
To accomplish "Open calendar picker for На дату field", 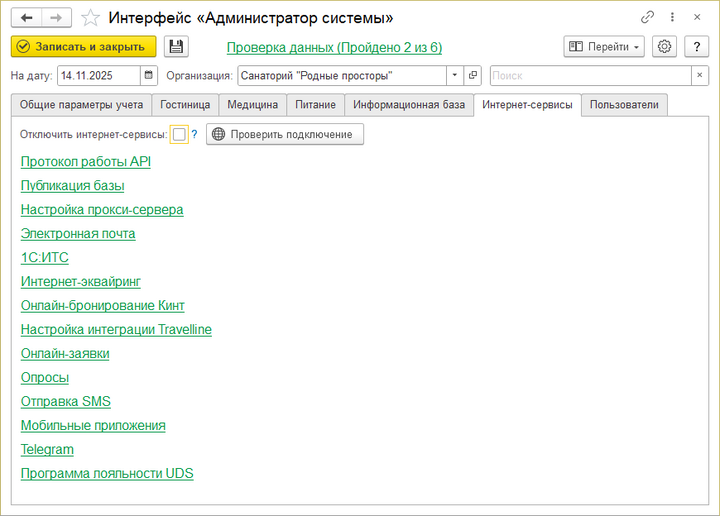I will [149, 75].
